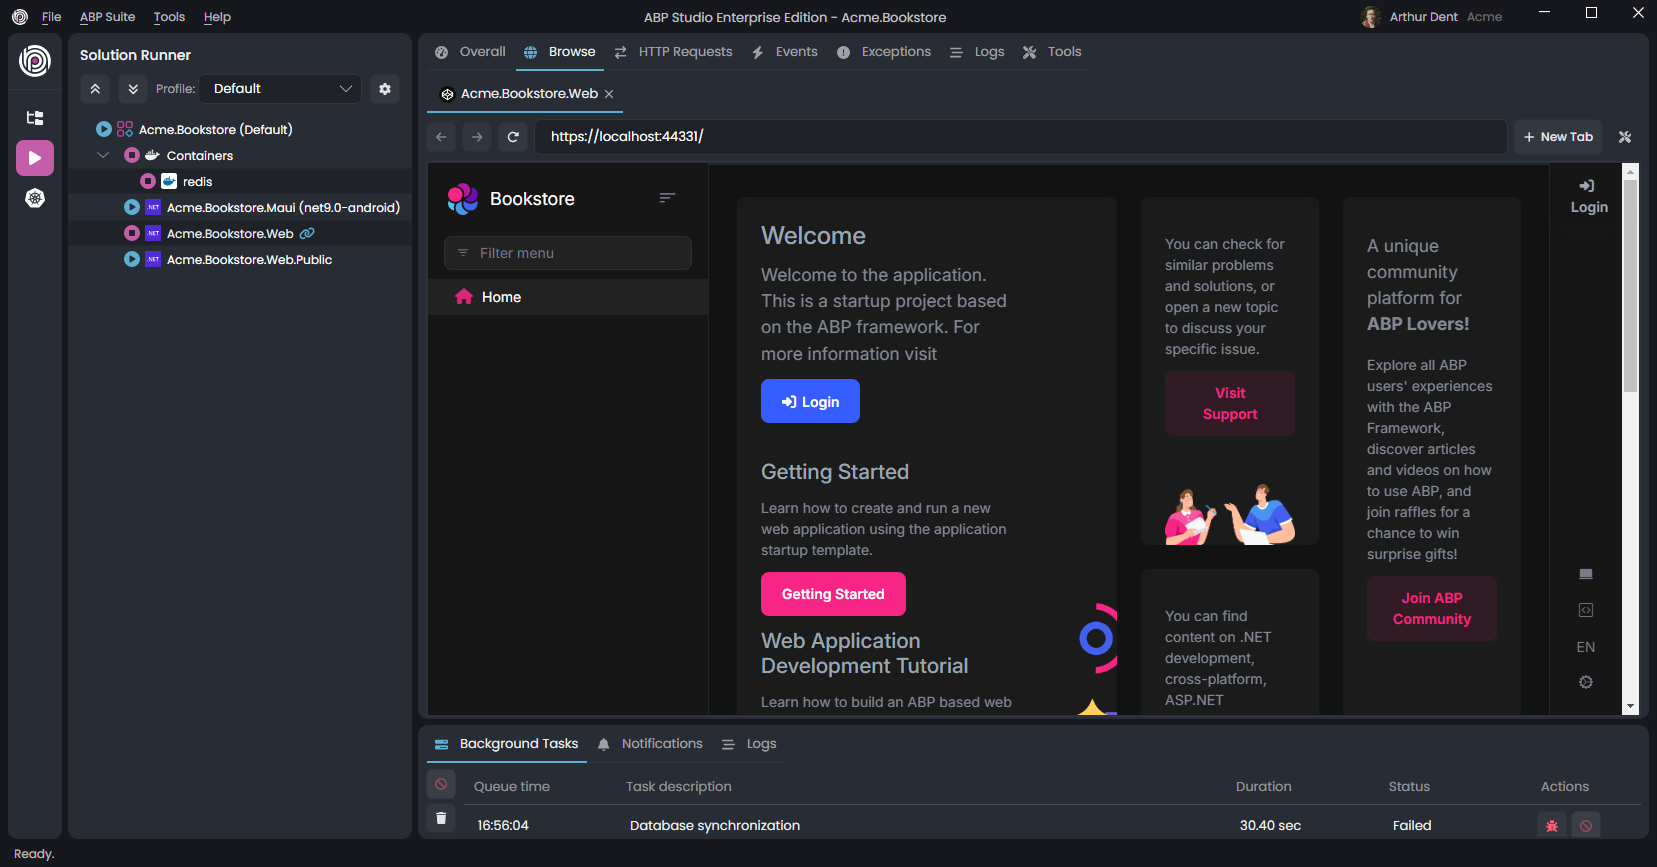Open the File menu
The height and width of the screenshot is (867, 1657).
click(51, 17)
